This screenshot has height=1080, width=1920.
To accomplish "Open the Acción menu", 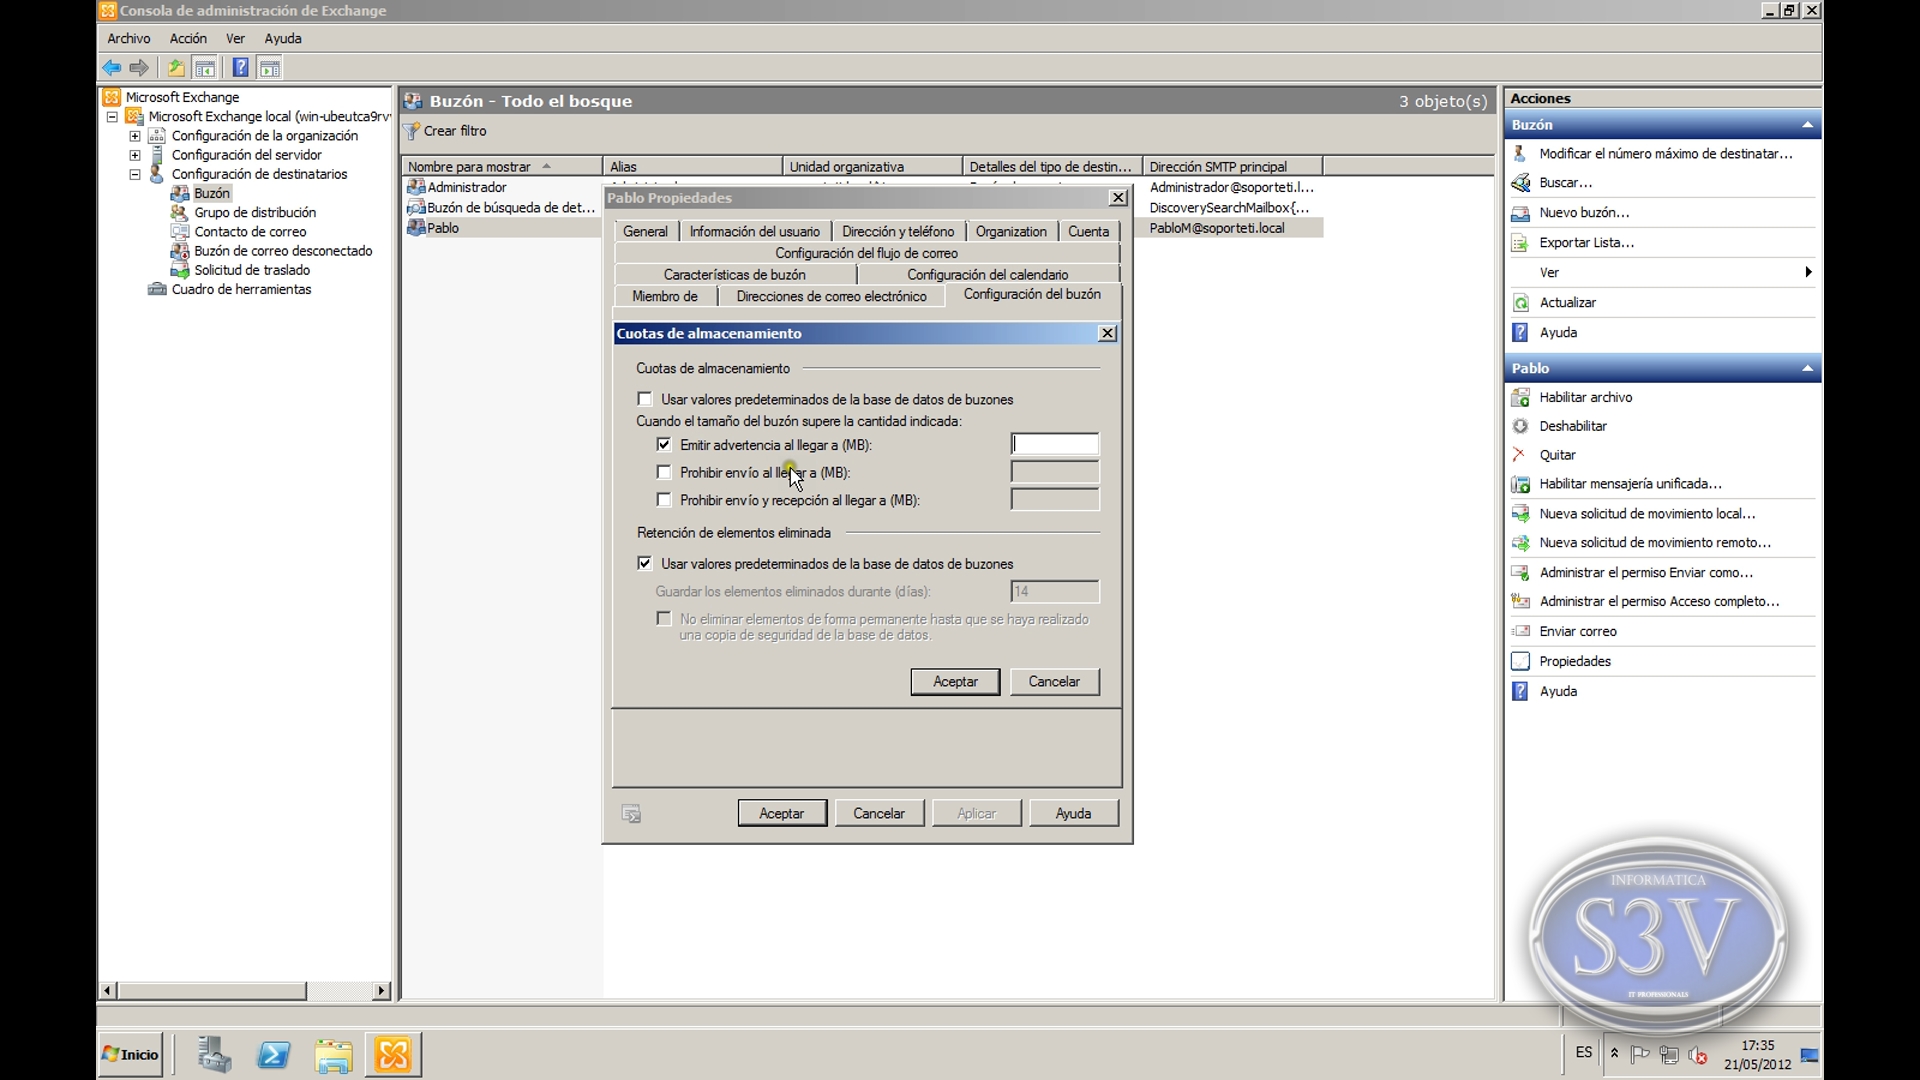I will 188,38.
